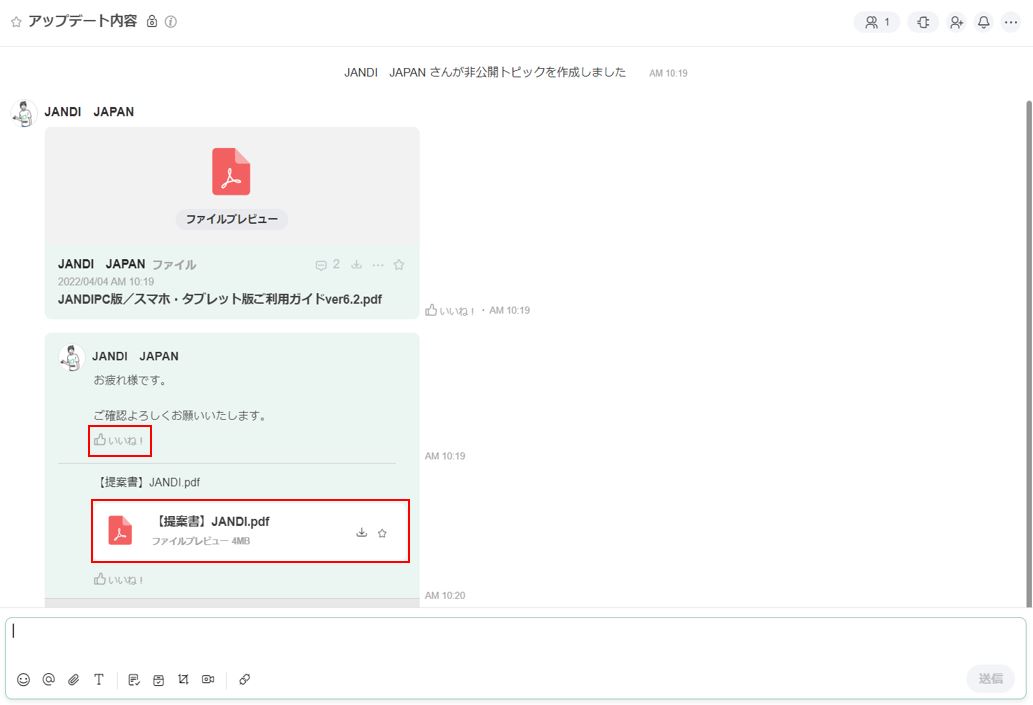
Task: Star the 【提案書】JANDI.pdf file
Action: (382, 533)
